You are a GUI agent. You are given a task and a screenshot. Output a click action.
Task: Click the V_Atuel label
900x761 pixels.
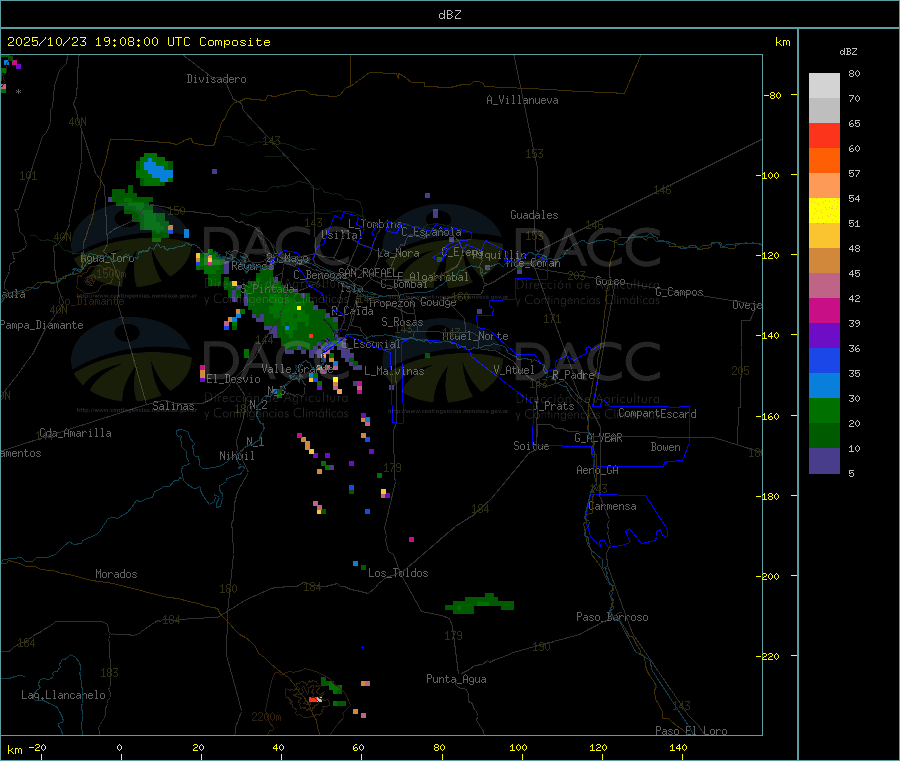pos(514,370)
